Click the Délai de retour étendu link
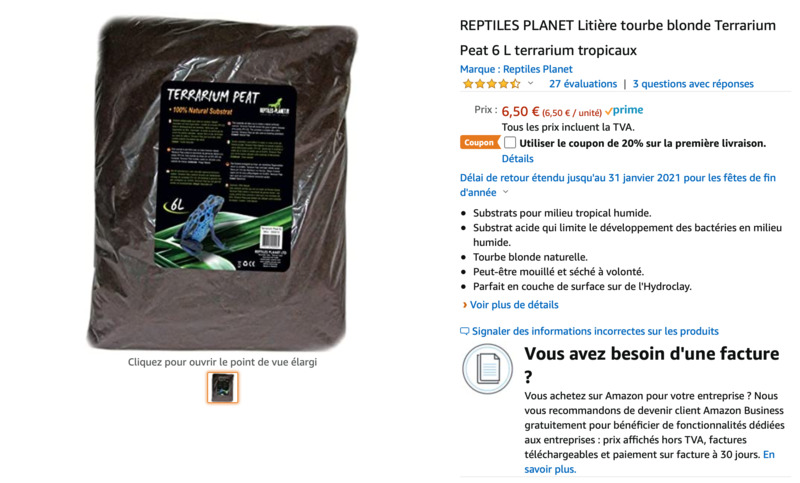 click(x=617, y=185)
